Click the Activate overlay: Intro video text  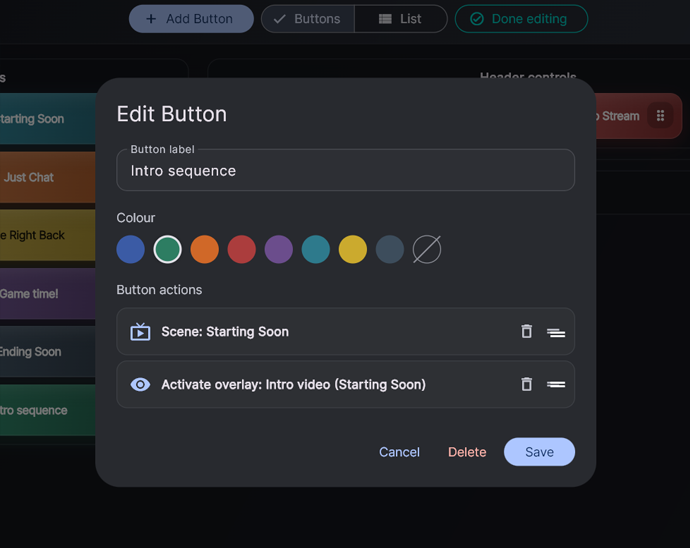point(294,385)
